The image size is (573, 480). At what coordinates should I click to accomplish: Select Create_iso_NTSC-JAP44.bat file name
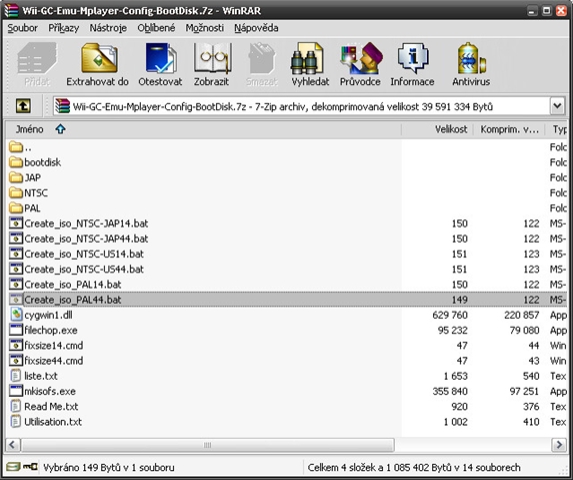[x=86, y=239]
